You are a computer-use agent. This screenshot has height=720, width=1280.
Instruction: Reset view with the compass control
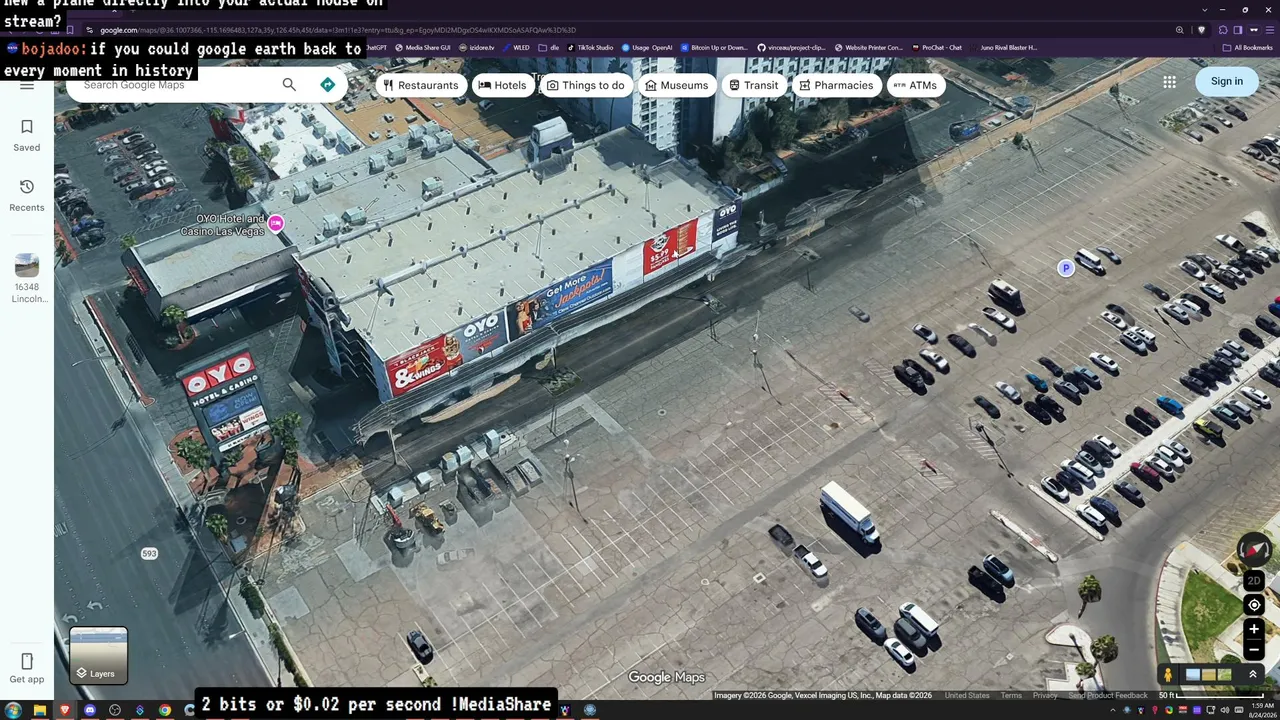point(1254,549)
